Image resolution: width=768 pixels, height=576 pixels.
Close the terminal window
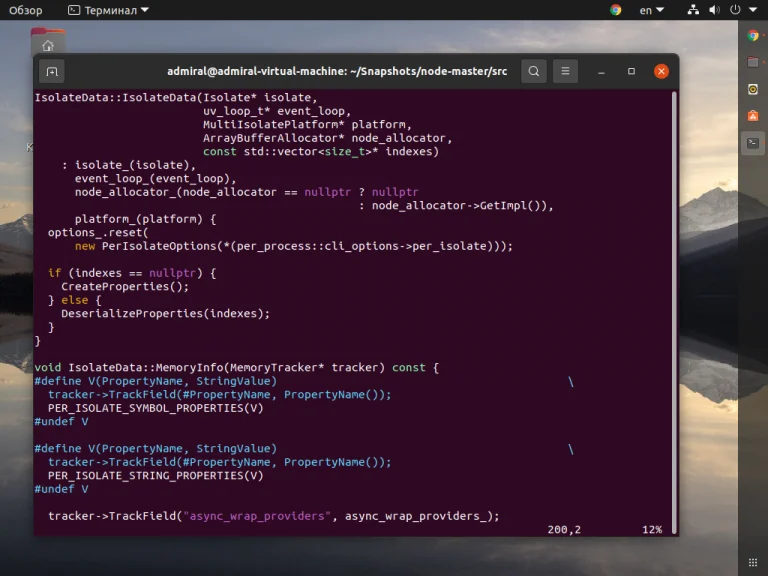pos(661,72)
